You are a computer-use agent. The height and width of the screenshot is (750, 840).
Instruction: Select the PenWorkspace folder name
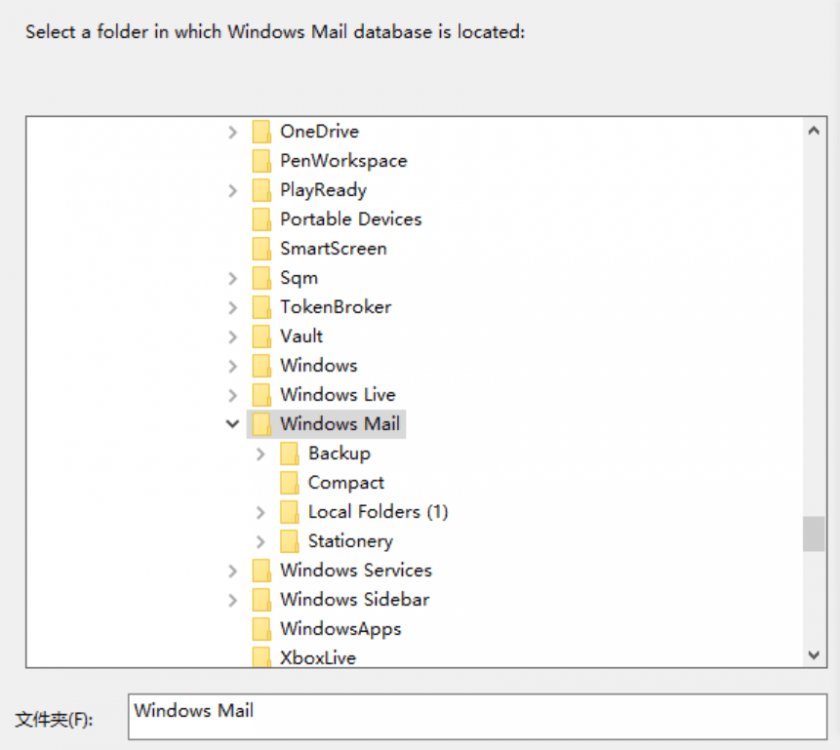[343, 161]
